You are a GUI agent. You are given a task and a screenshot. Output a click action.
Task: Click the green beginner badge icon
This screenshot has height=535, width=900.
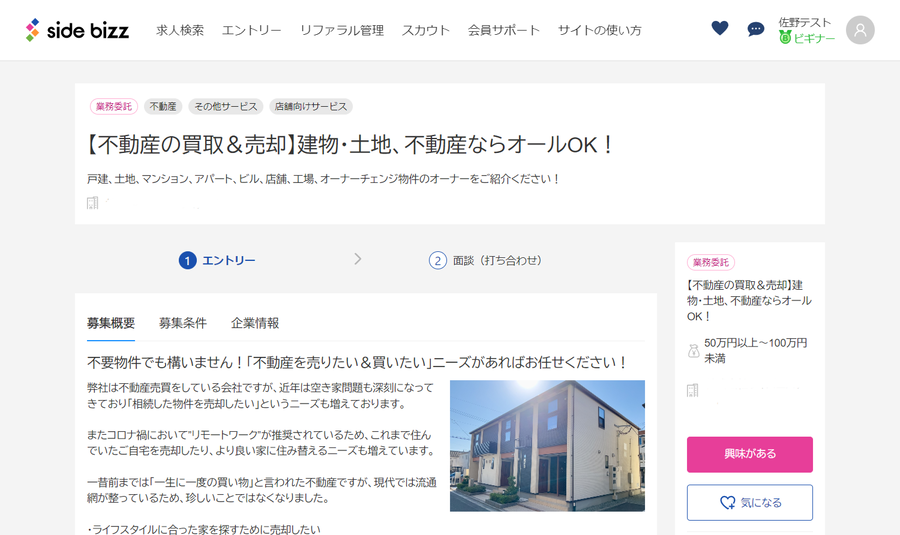click(785, 38)
